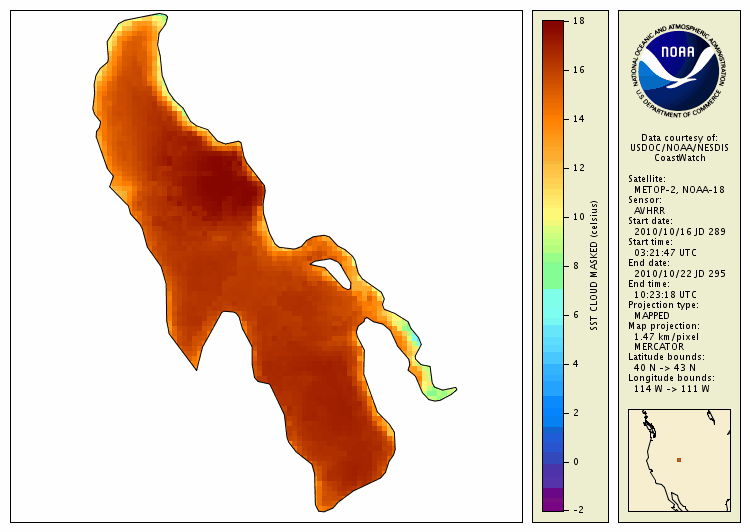Screen dimensions: 750x532
Task: Click the 18 value on color scale
Action: pyautogui.click(x=579, y=21)
